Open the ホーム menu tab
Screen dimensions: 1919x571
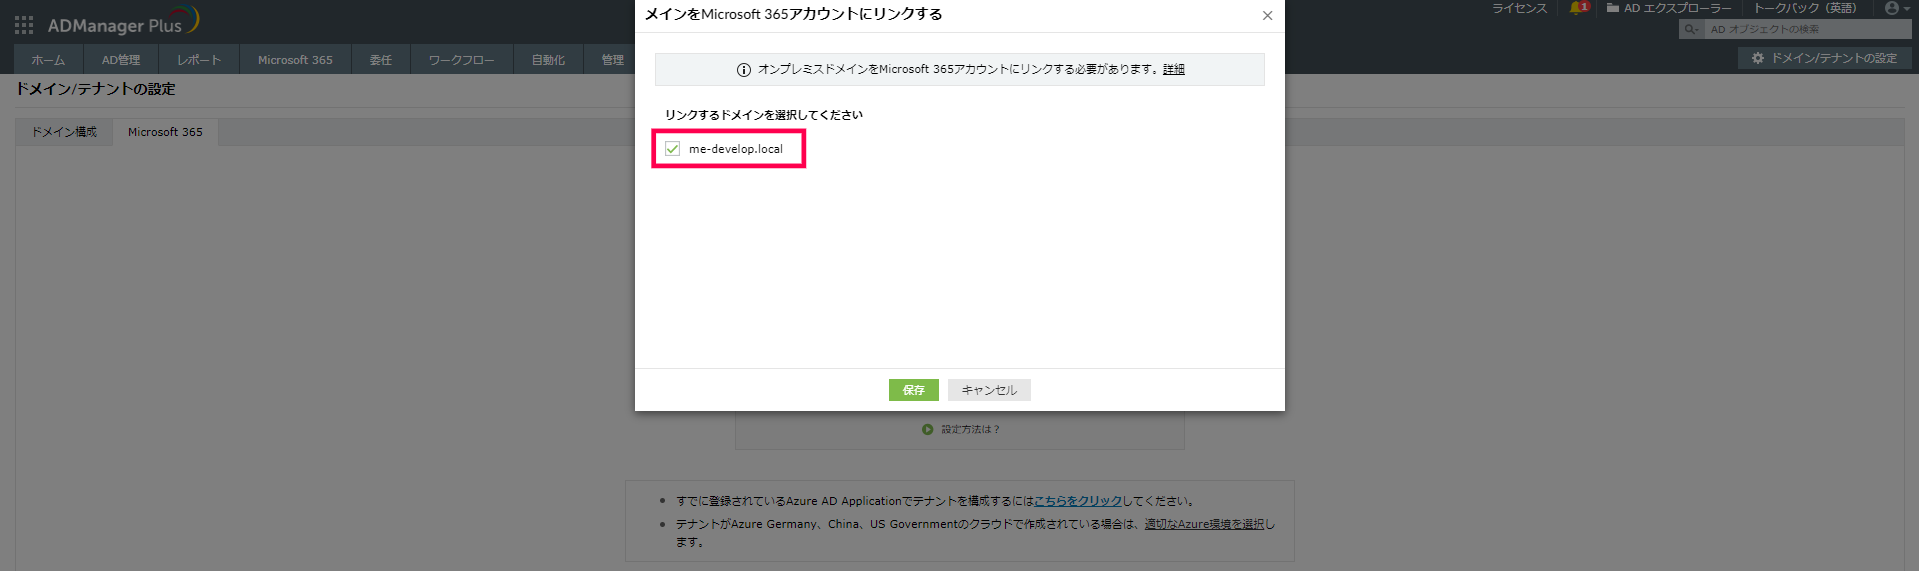tap(48, 60)
